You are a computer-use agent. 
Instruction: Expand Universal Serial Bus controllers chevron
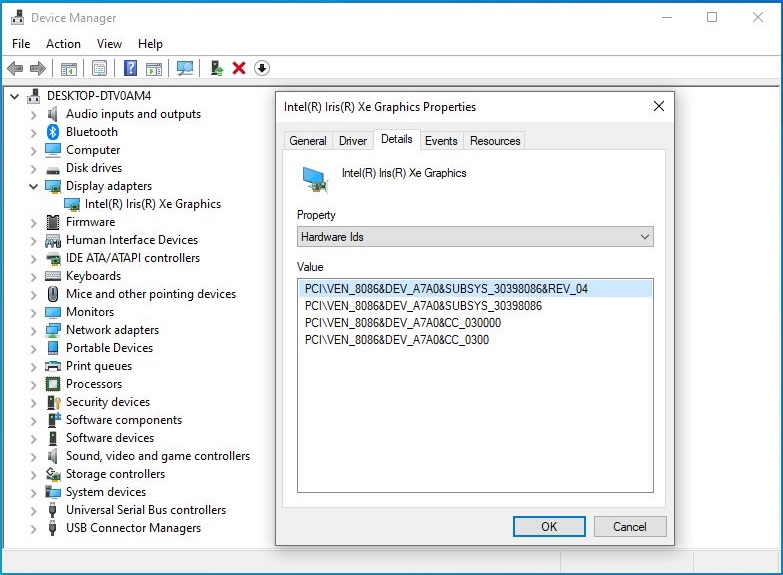coord(33,511)
